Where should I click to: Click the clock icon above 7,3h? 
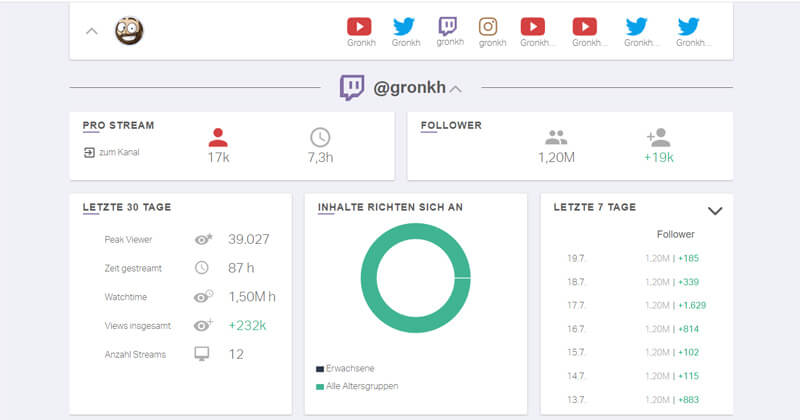(320, 138)
